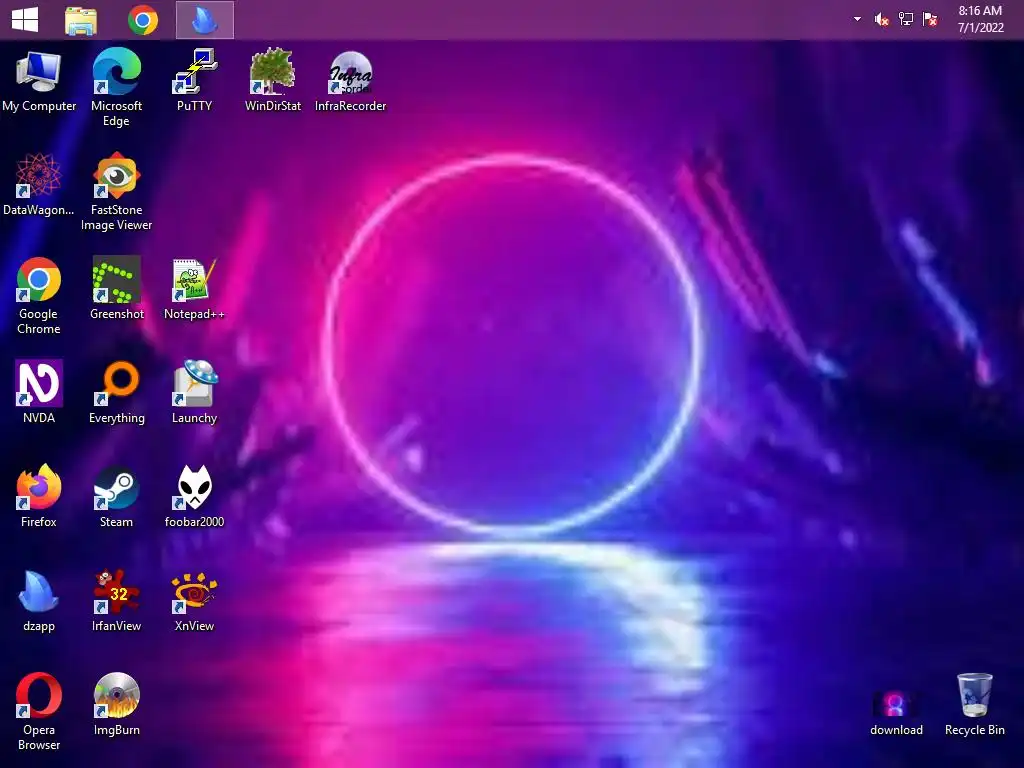This screenshot has height=768, width=1024.
Task: Open Firefox desktop shortcut
Action: 39,496
